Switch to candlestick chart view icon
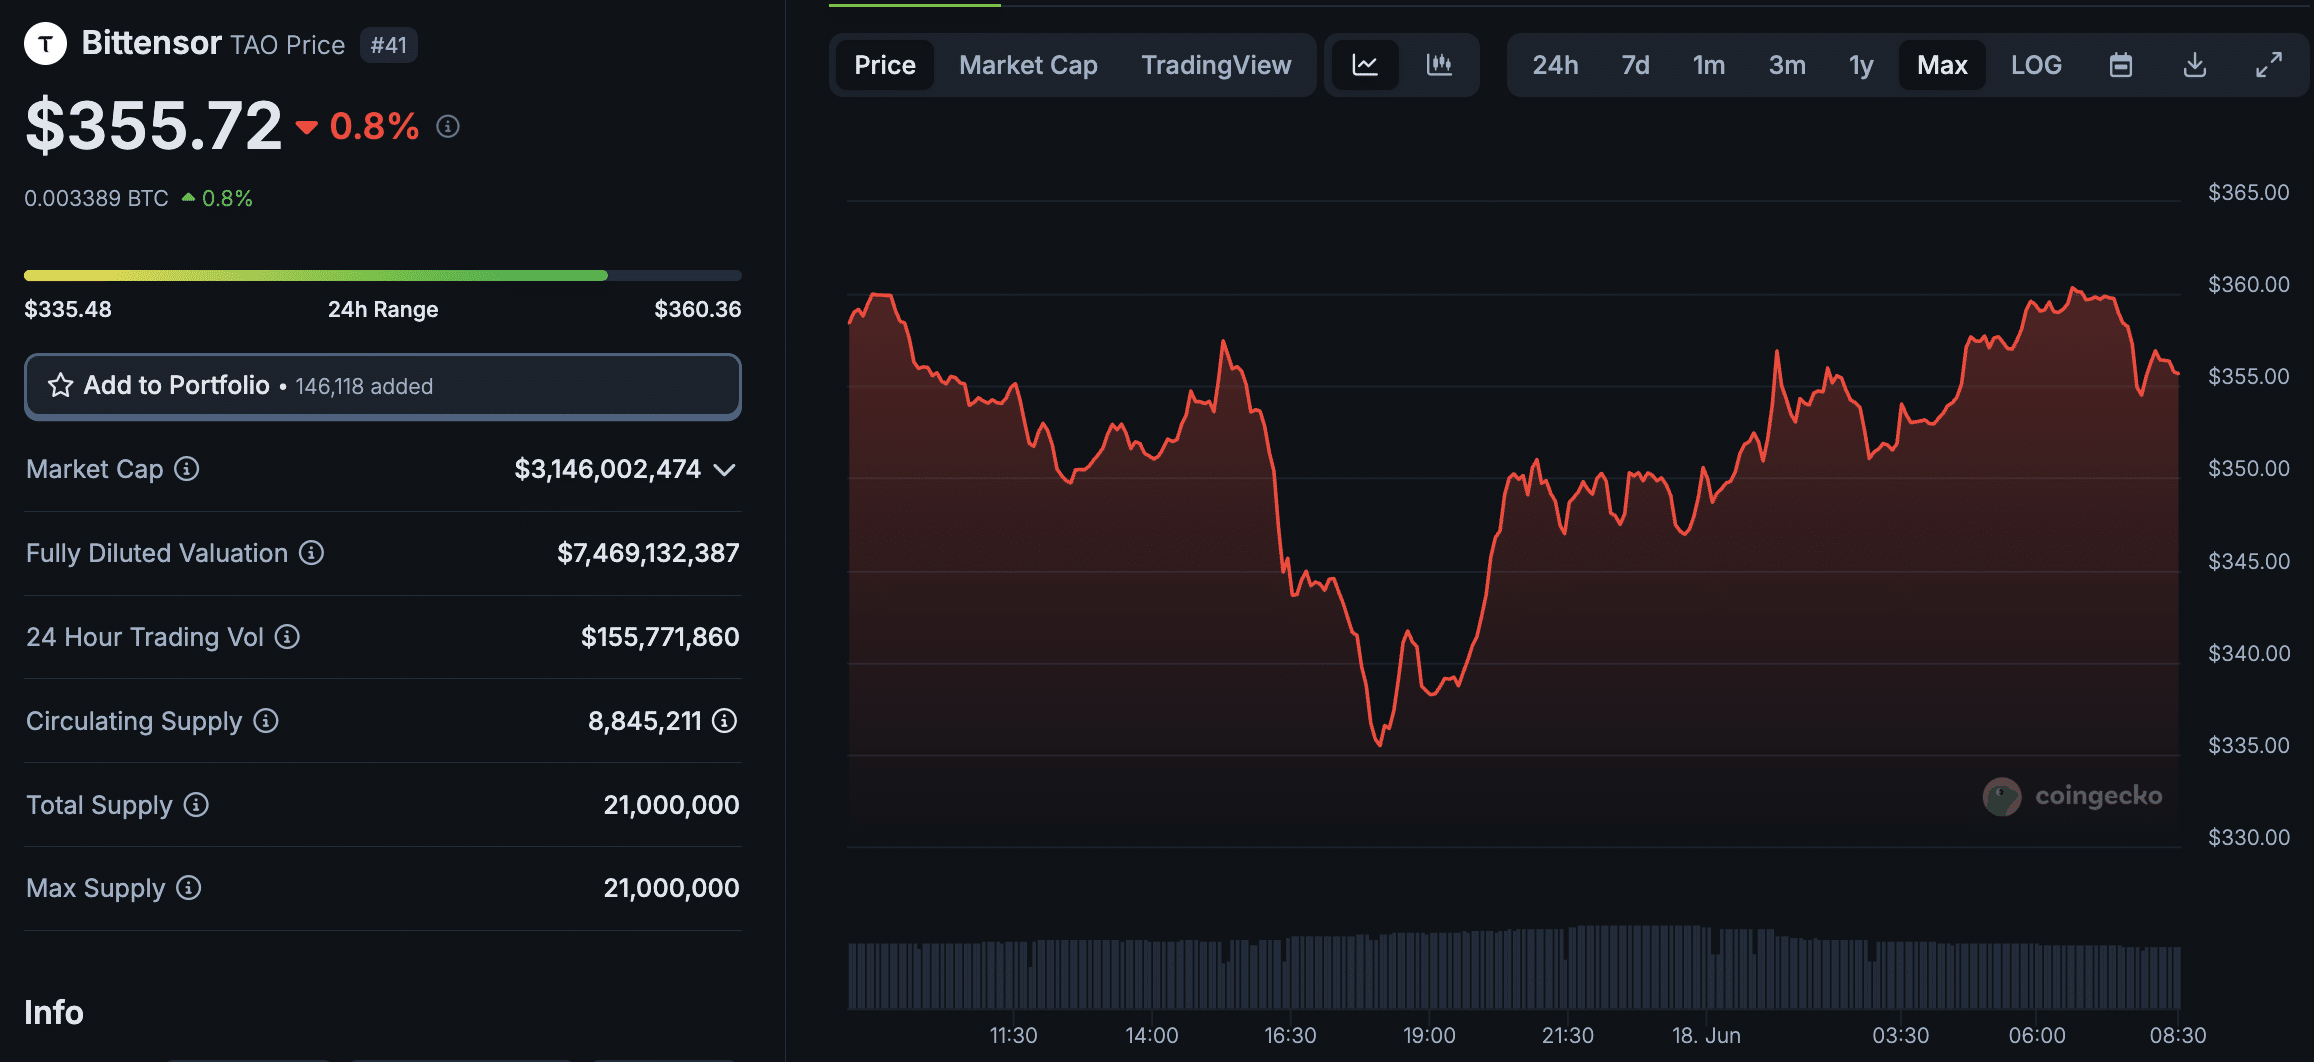 pyautogui.click(x=1439, y=65)
